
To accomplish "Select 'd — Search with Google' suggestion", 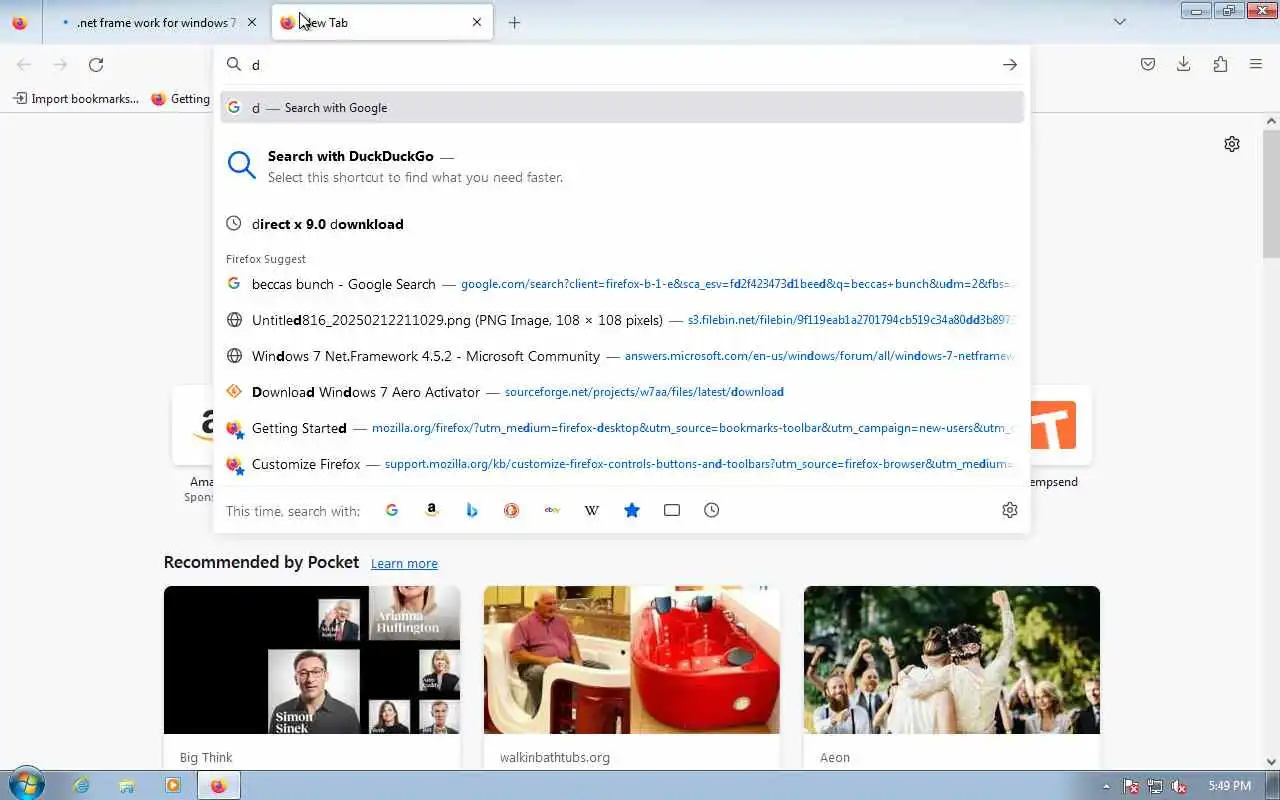I will tap(622, 108).
